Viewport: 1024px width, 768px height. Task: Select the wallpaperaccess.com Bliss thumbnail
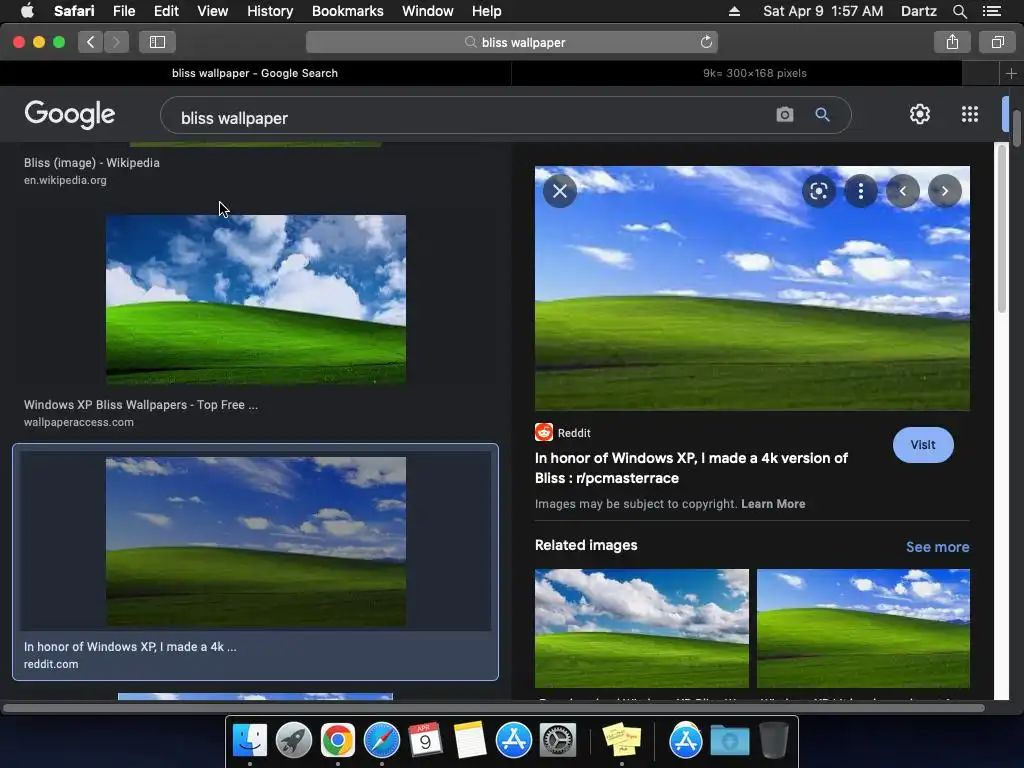point(255,299)
